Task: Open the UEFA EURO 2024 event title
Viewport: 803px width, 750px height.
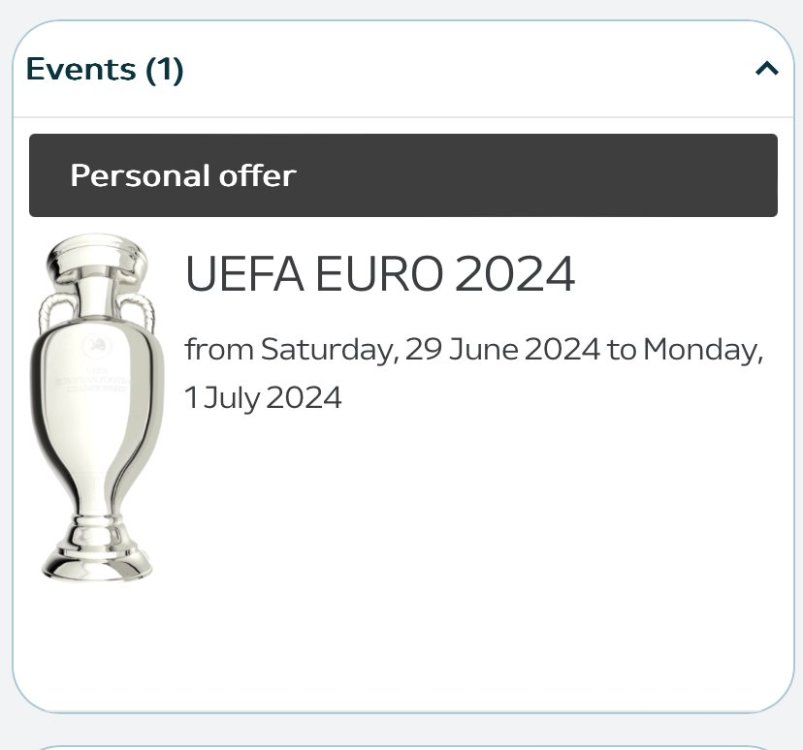Action: (x=380, y=275)
